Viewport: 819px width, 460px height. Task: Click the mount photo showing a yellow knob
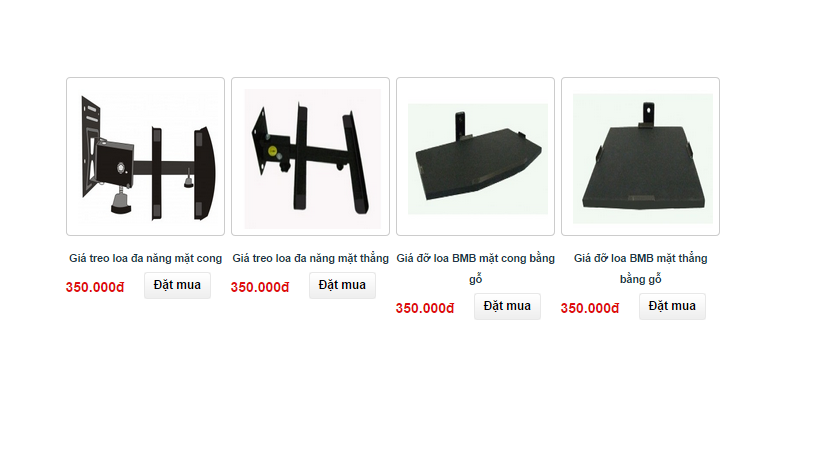(310, 157)
